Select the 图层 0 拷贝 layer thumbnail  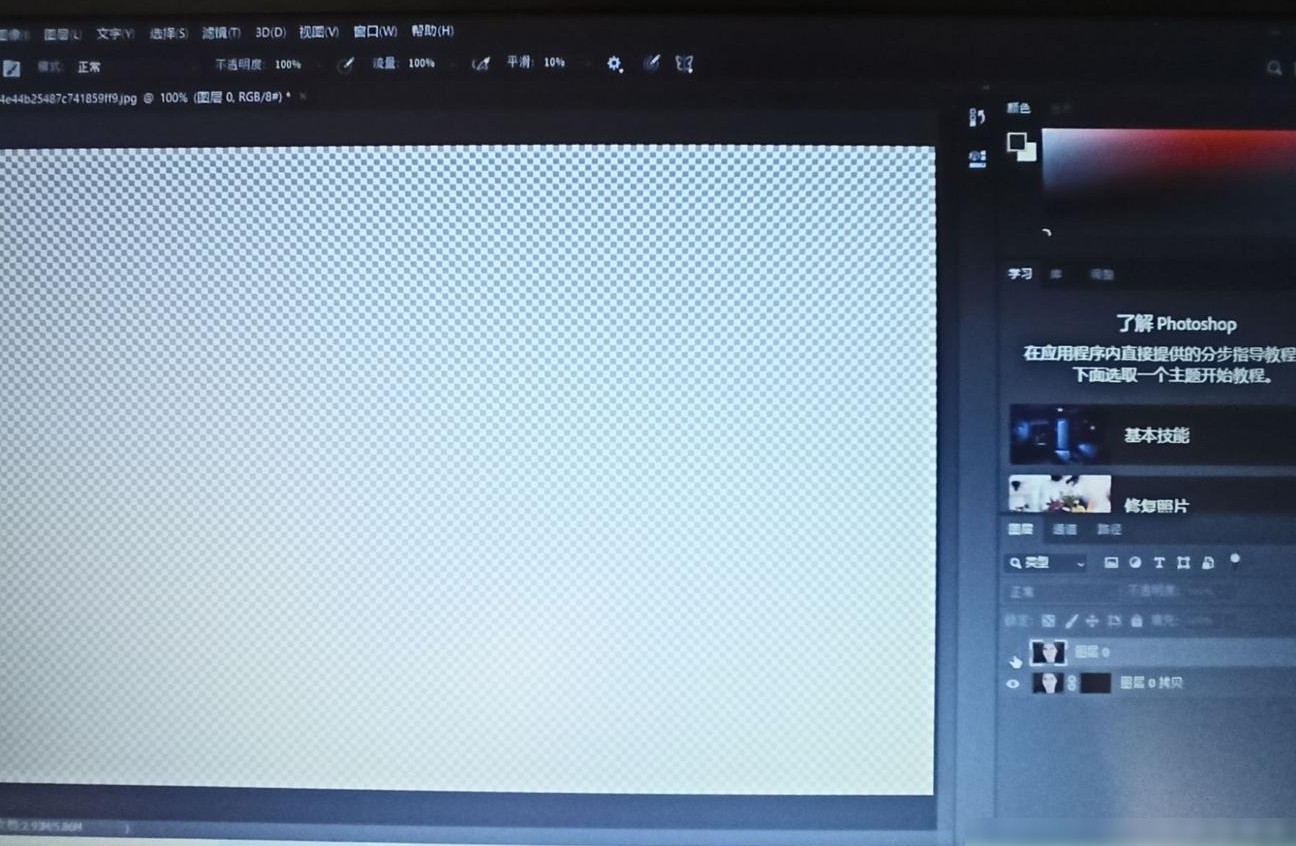[x=1048, y=683]
